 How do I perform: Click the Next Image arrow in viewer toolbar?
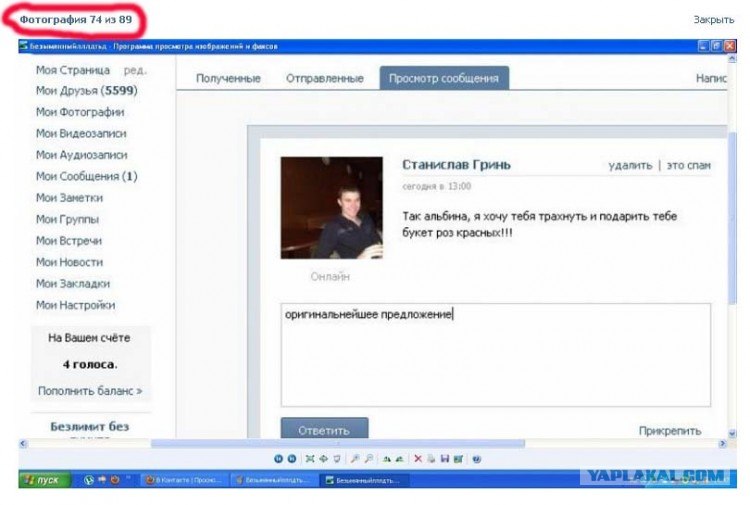[x=291, y=459]
